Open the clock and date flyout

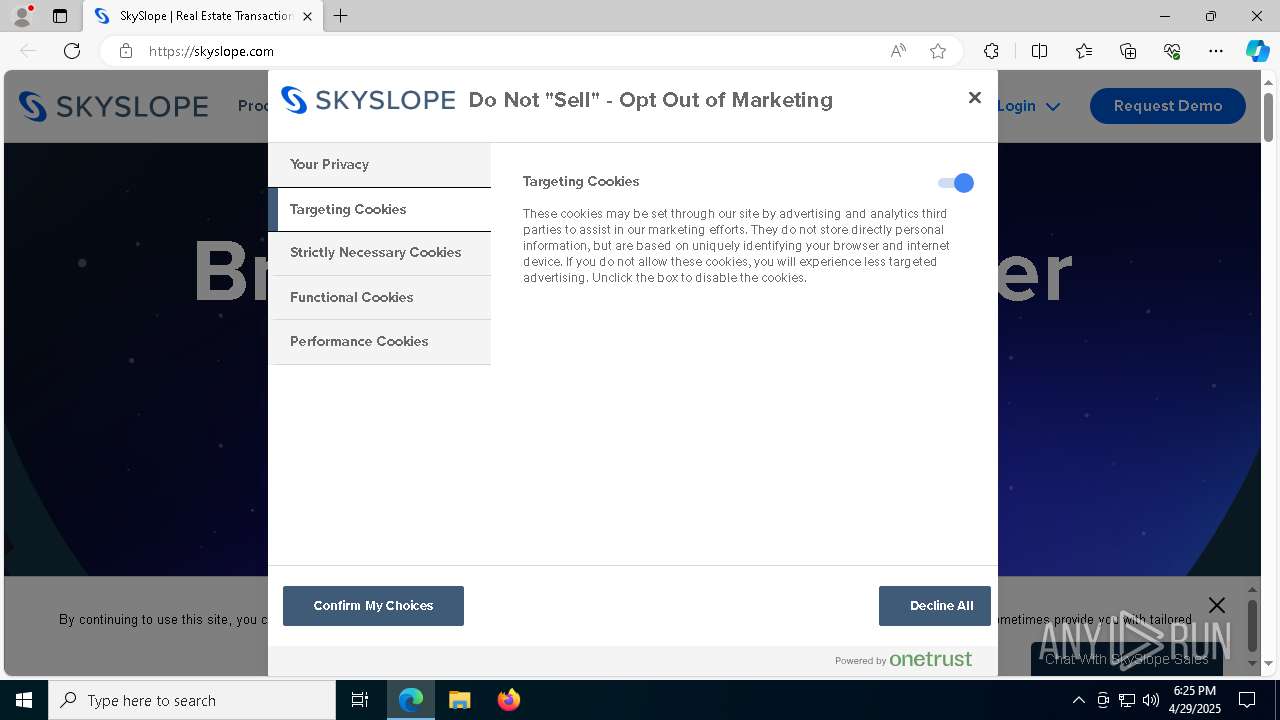click(x=1195, y=700)
